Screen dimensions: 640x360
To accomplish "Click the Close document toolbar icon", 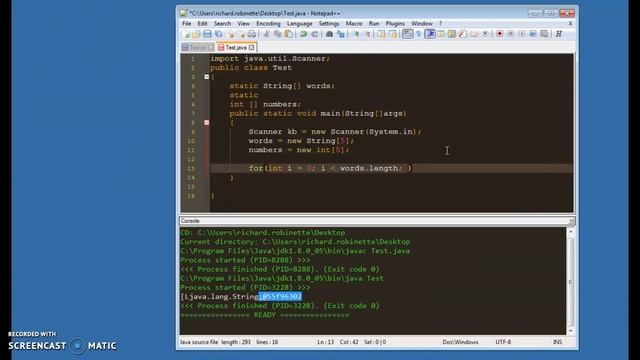I will pos(231,34).
